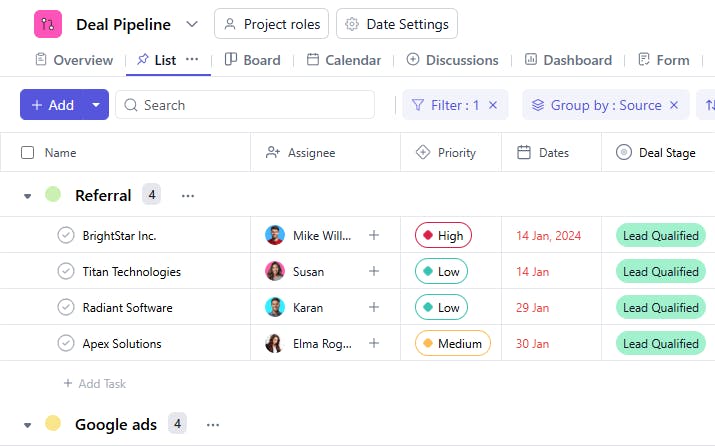The height and width of the screenshot is (446, 715).
Task: Switch to the Board tab
Action: (253, 60)
